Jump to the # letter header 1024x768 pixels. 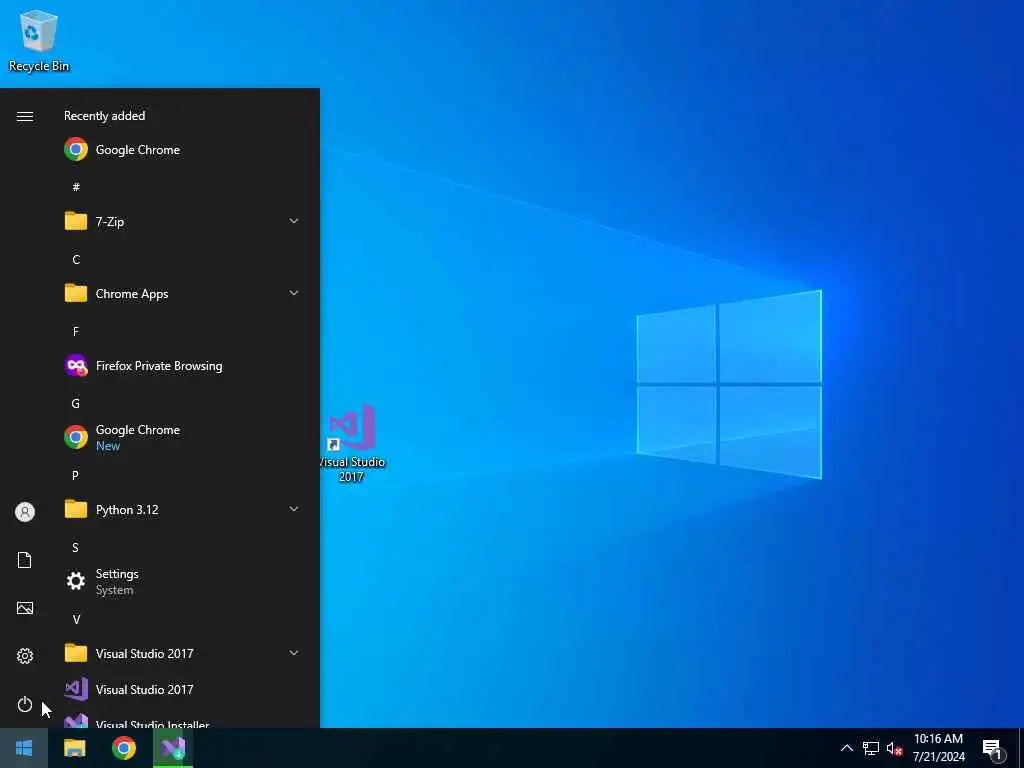(76, 187)
